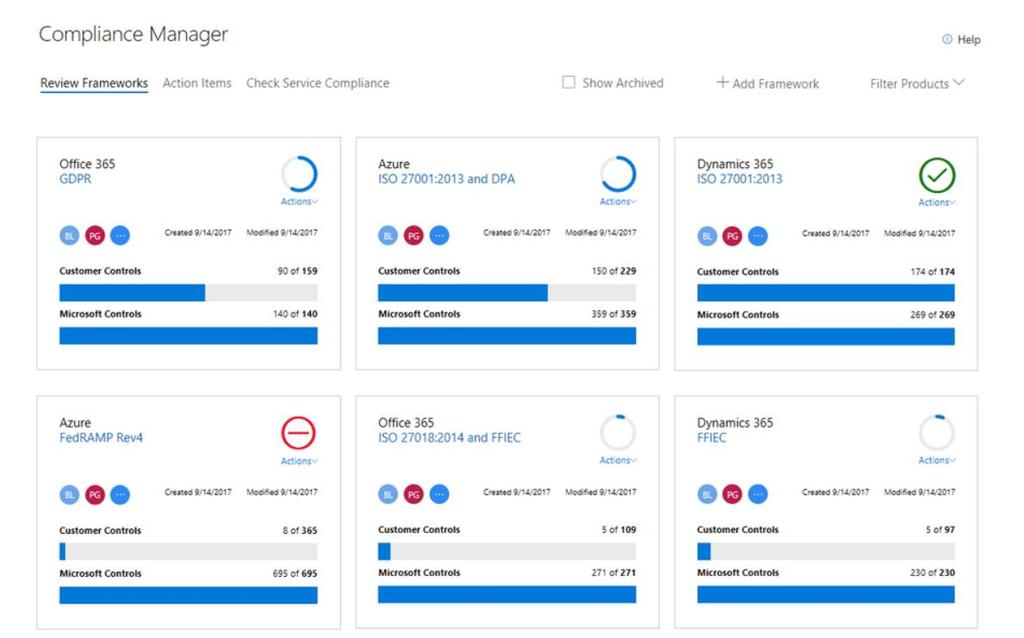The image size is (1024, 638).
Task: Click the Compliance Manager page title
Action: (x=133, y=35)
